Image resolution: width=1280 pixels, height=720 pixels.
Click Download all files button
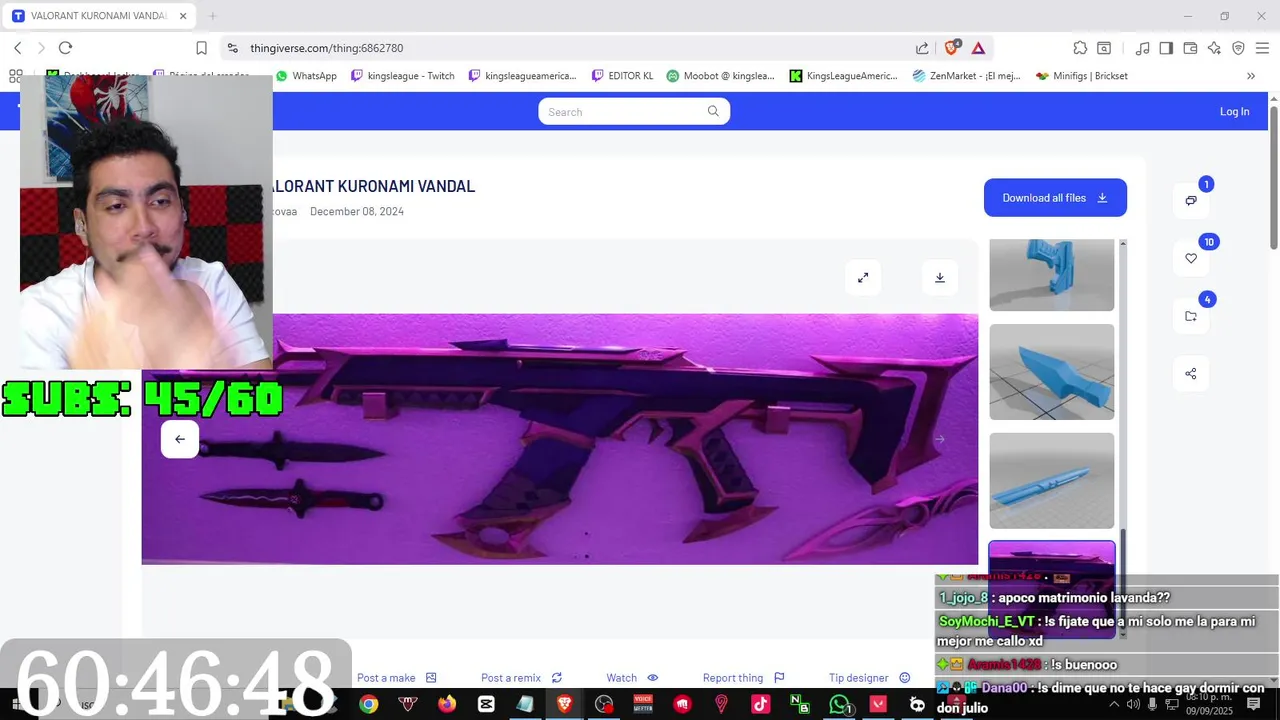tap(1055, 198)
